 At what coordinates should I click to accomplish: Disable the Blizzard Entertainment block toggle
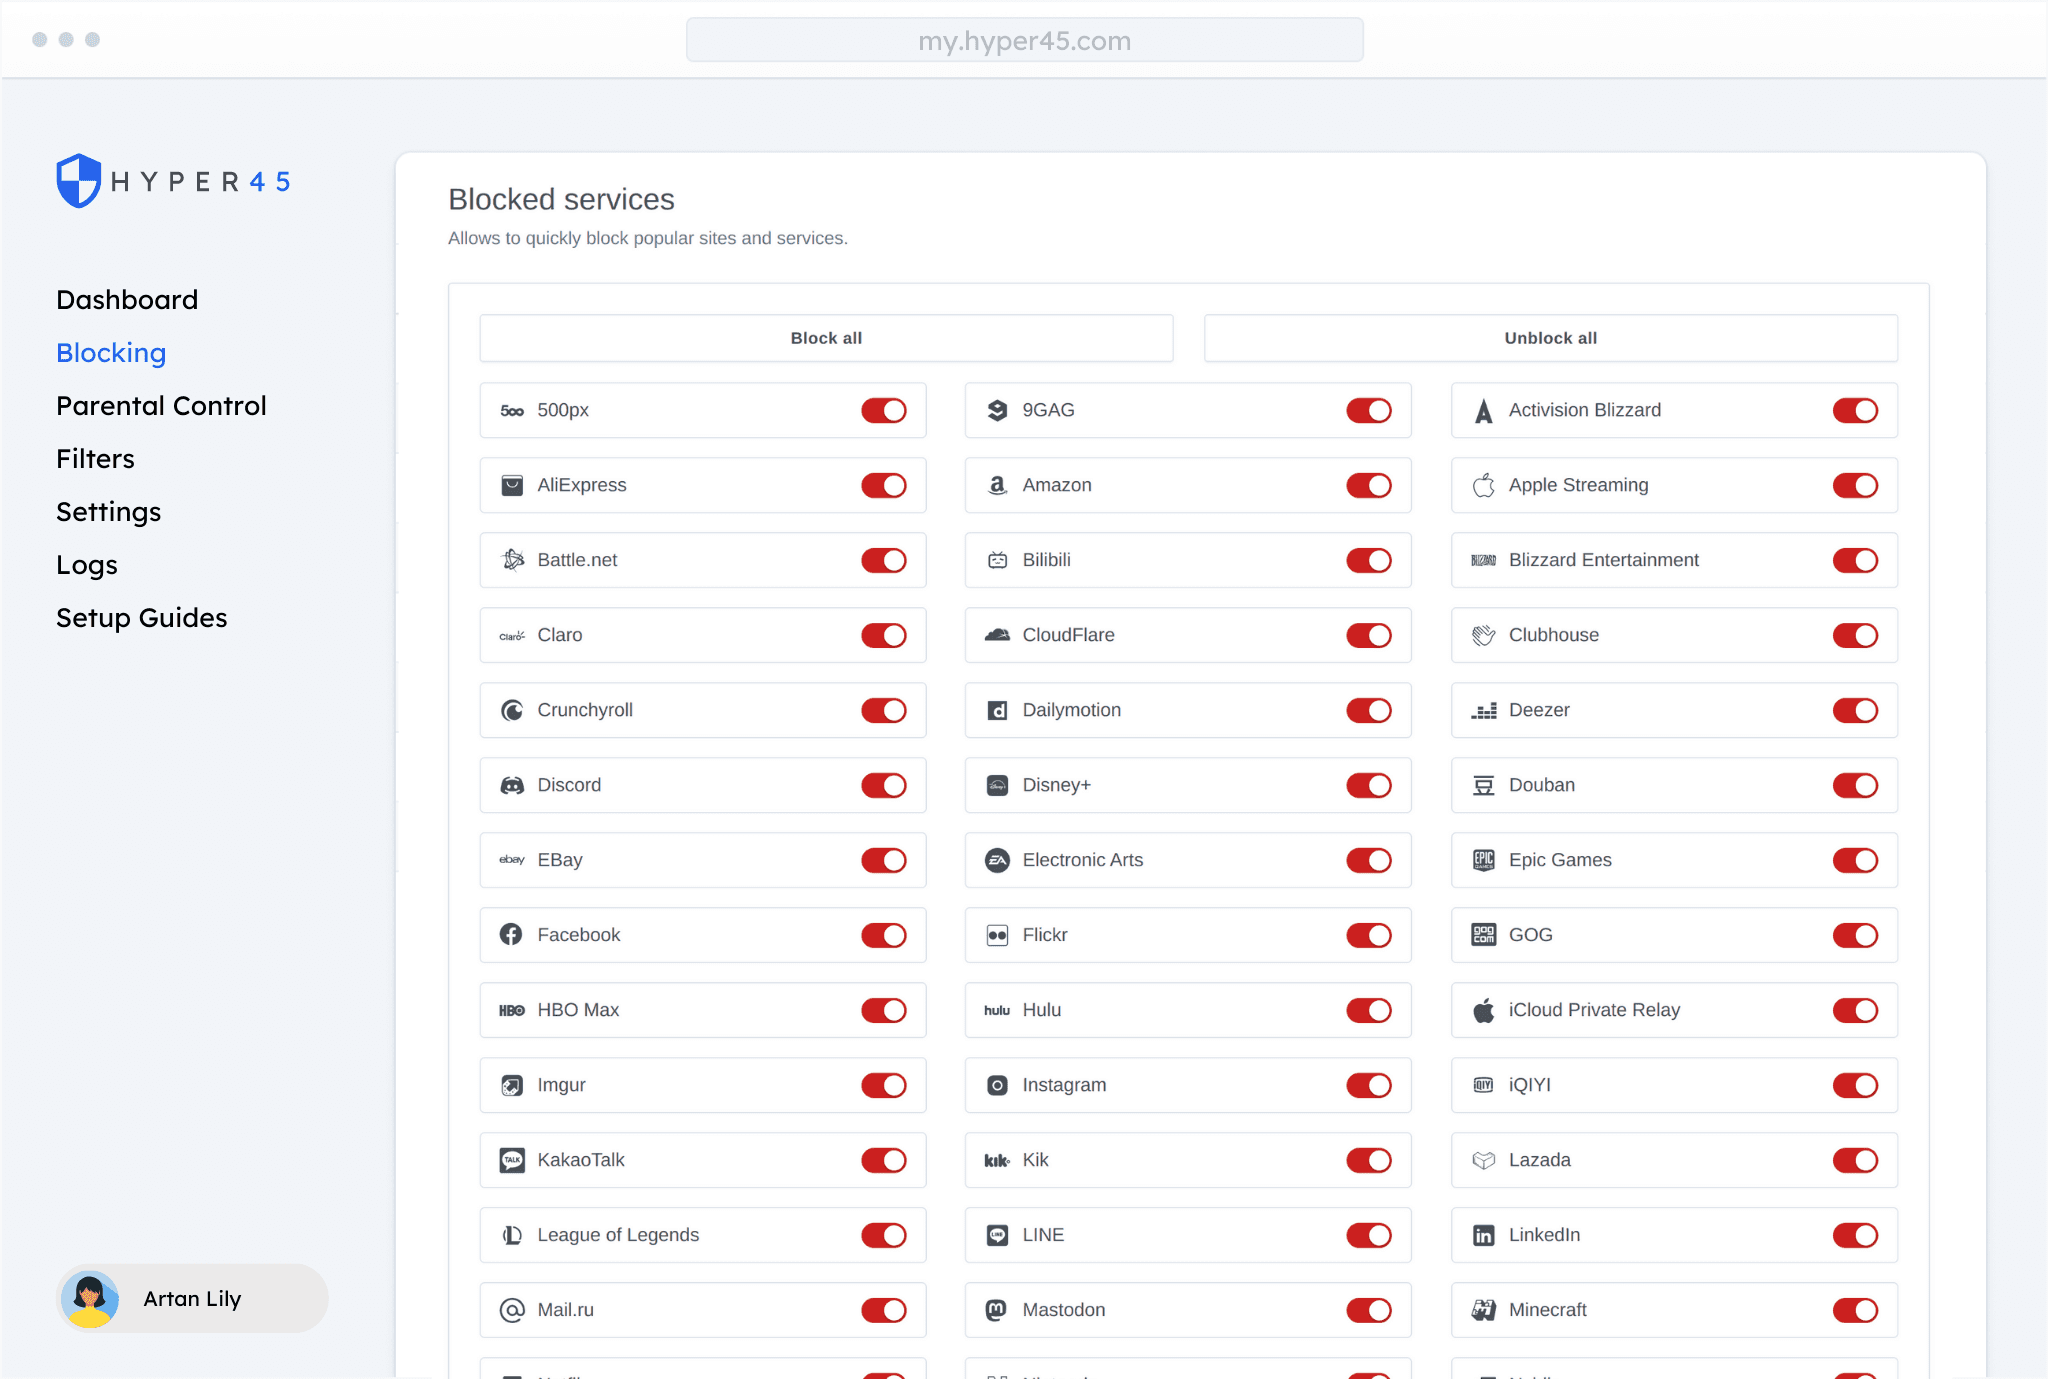click(x=1855, y=560)
